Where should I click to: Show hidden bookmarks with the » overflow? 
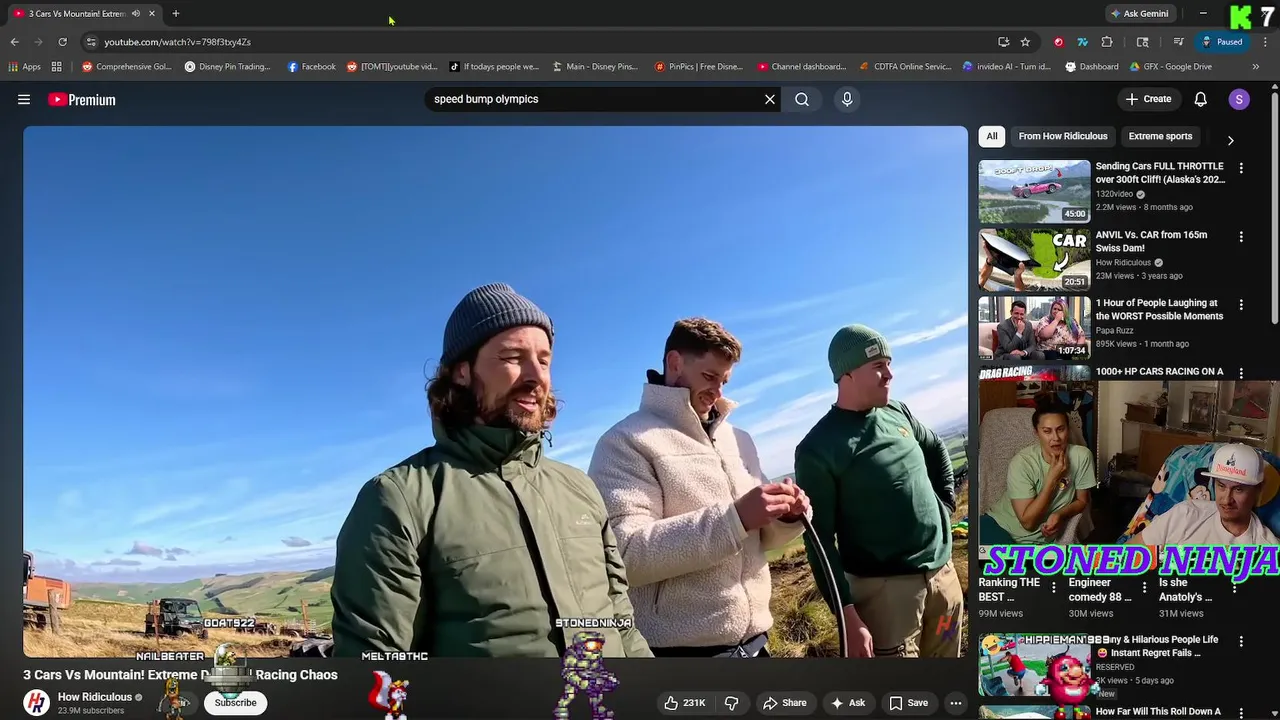click(1256, 67)
